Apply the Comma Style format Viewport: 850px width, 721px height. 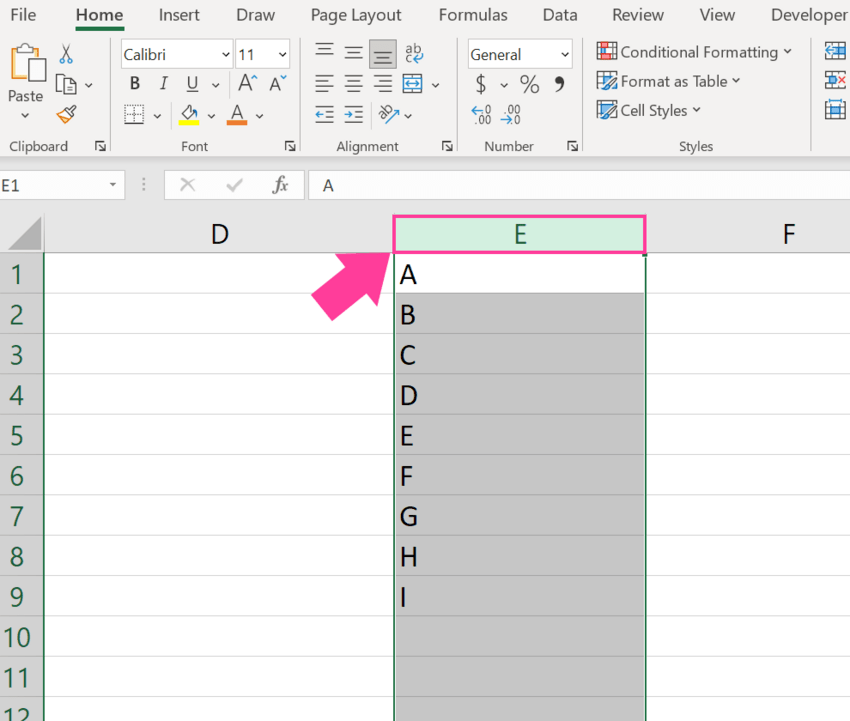[x=557, y=84]
